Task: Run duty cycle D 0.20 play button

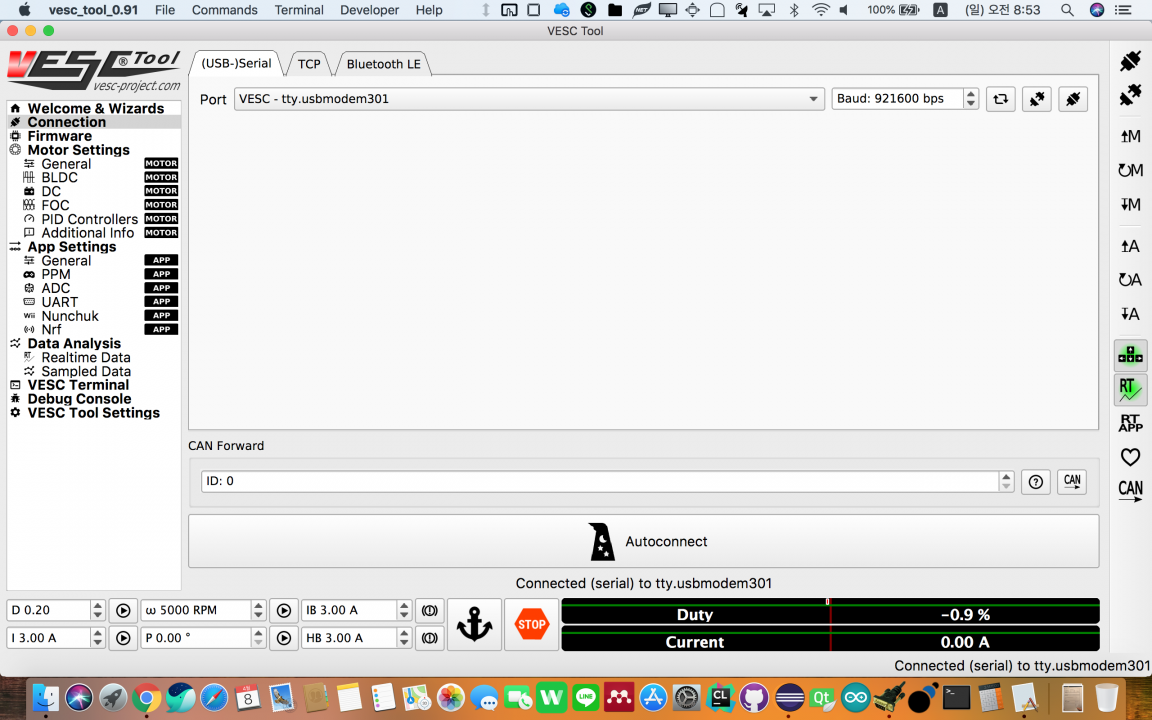Action: [x=123, y=611]
